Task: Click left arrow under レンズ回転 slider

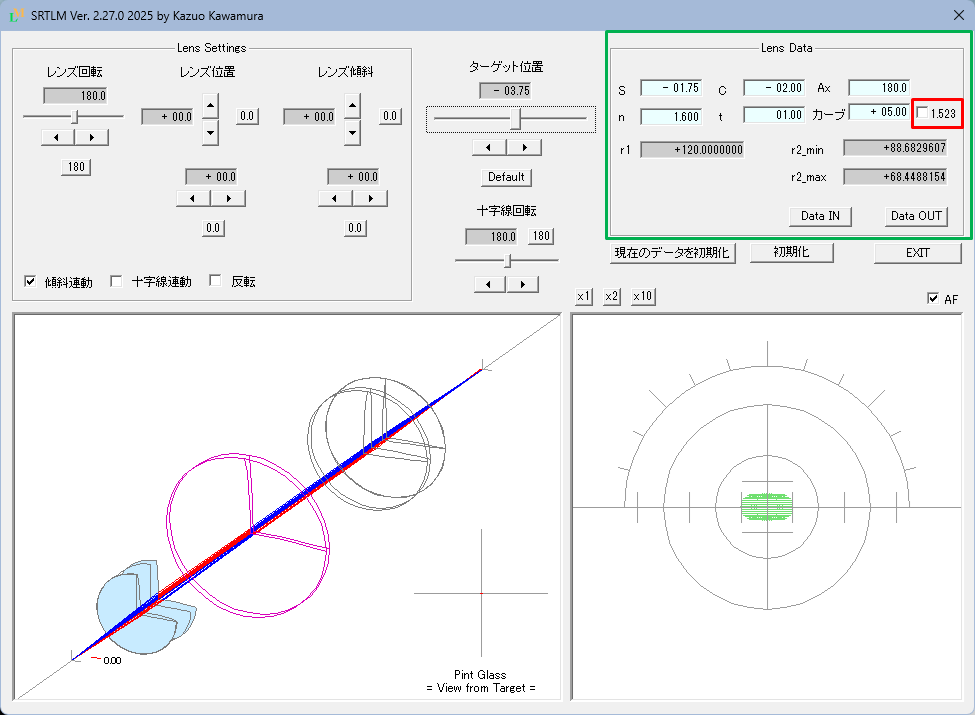Action: tap(58, 137)
